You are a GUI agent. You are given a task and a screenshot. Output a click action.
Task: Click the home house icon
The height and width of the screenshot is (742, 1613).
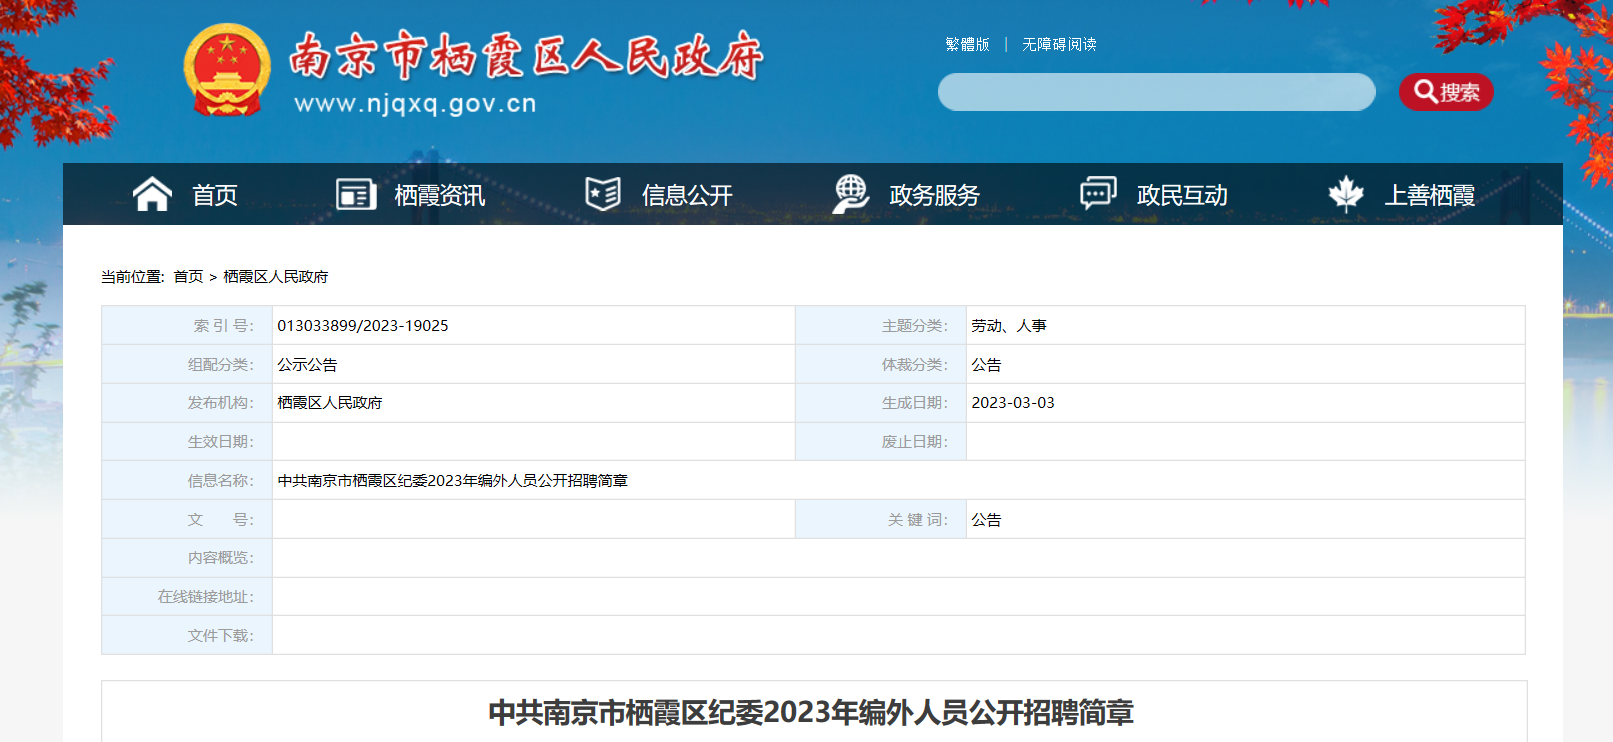152,194
